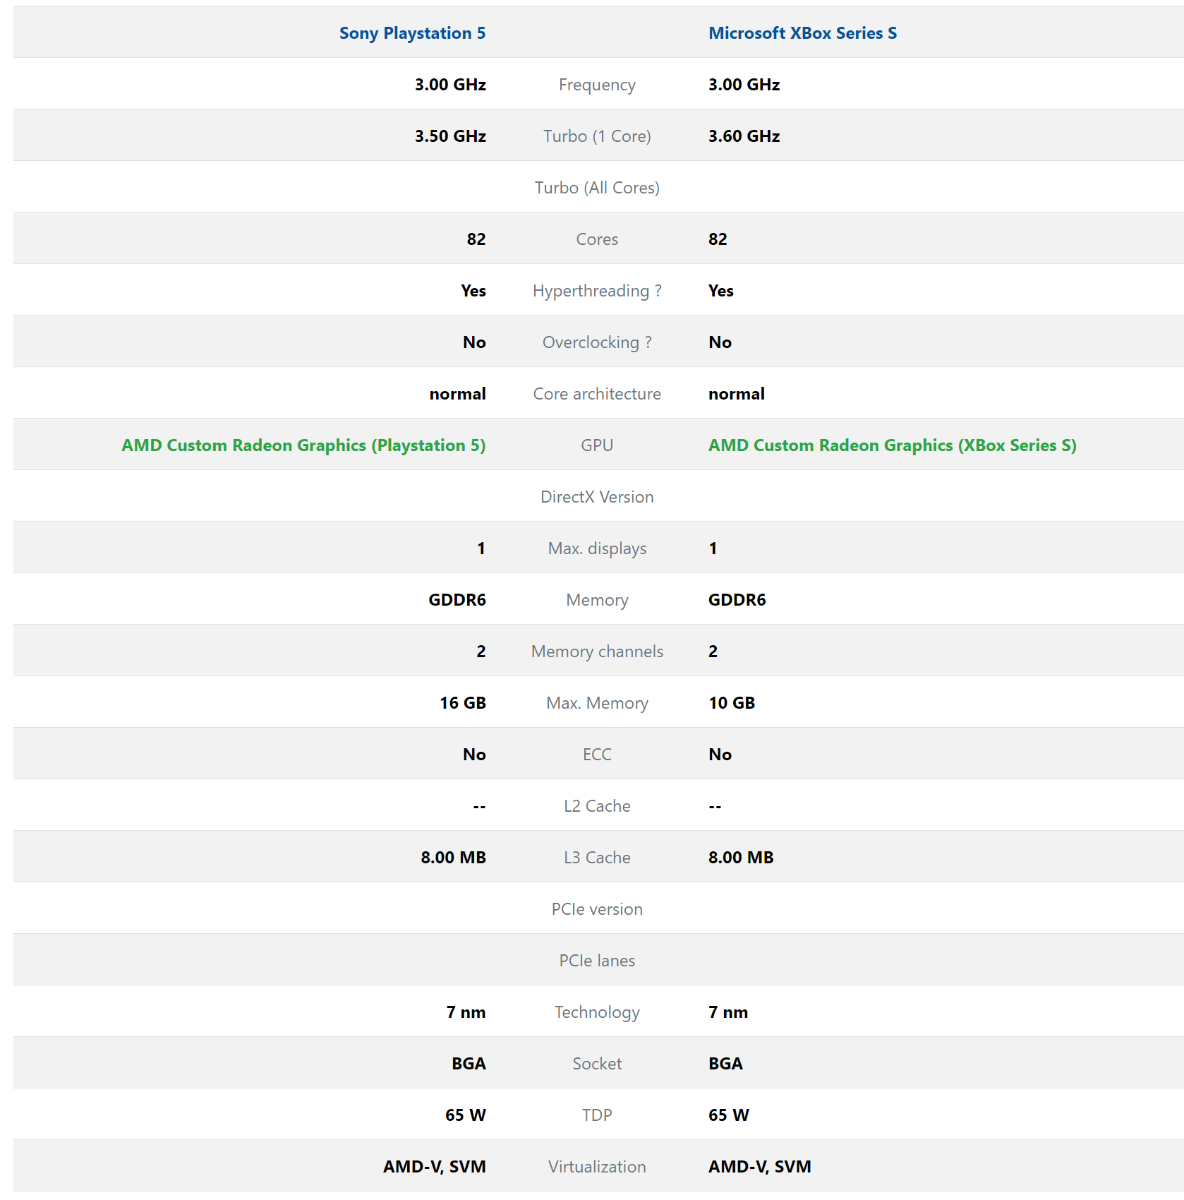Select the Overclocking ? label
Viewport: 1184px width, 1200px height.
(x=597, y=342)
